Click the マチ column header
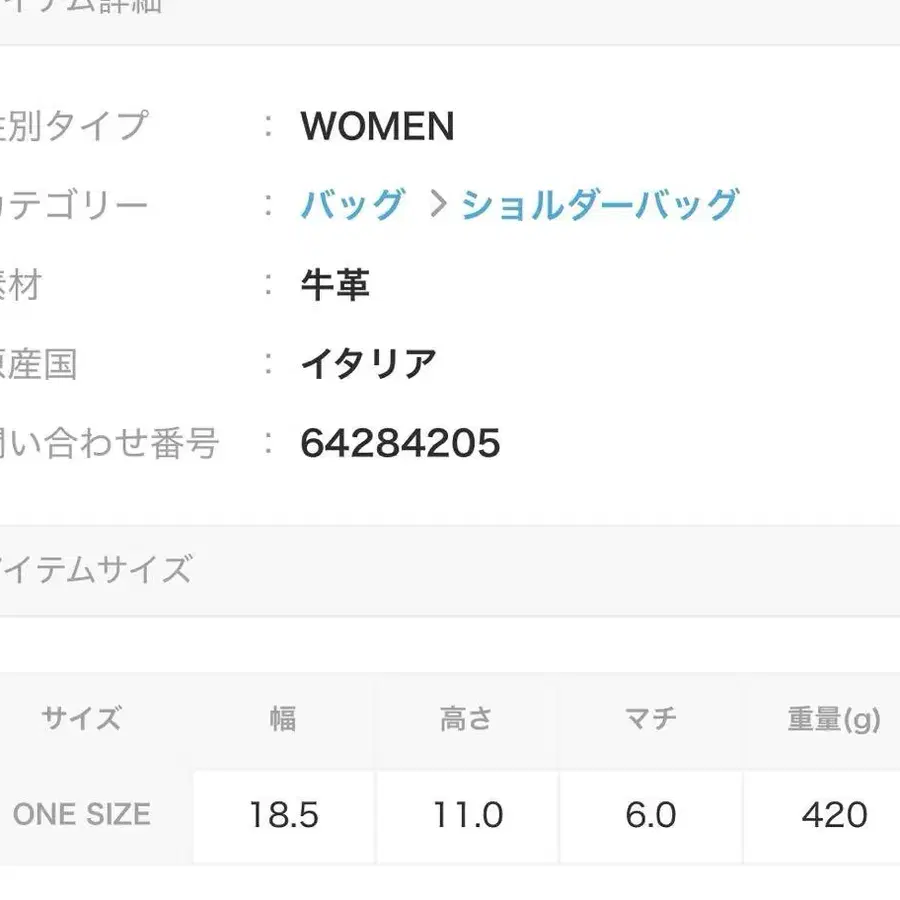This screenshot has height=900, width=900. click(650, 718)
